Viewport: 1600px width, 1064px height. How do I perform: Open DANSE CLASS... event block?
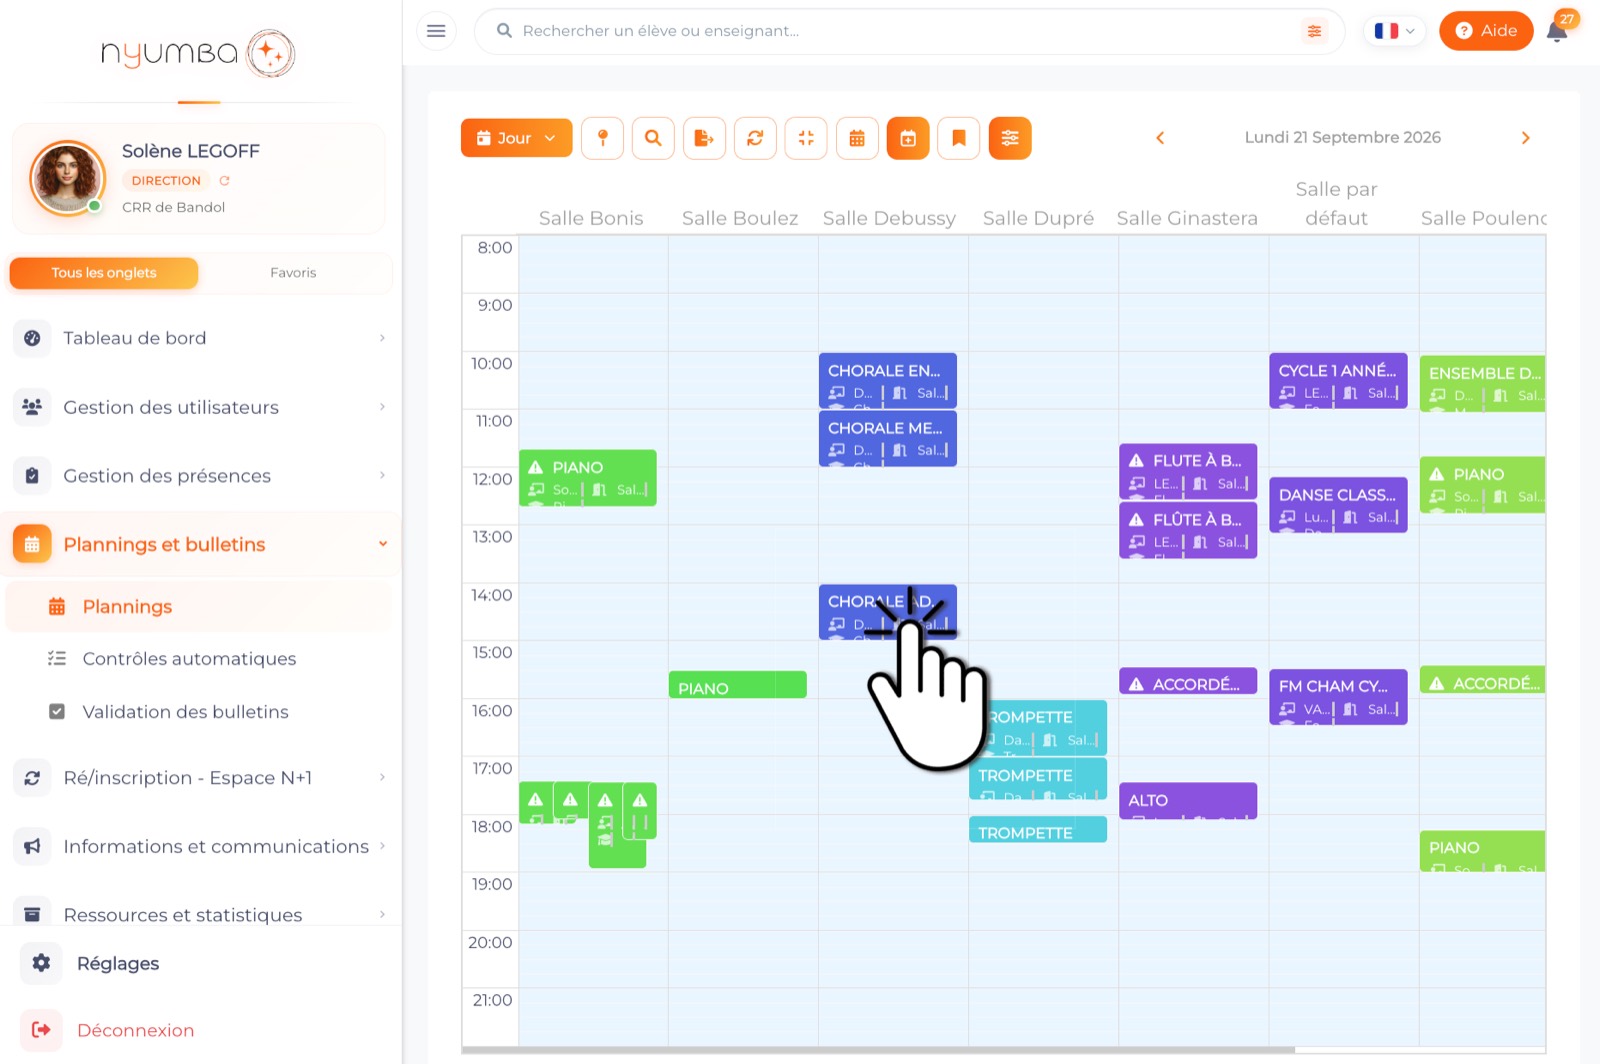[1338, 505]
